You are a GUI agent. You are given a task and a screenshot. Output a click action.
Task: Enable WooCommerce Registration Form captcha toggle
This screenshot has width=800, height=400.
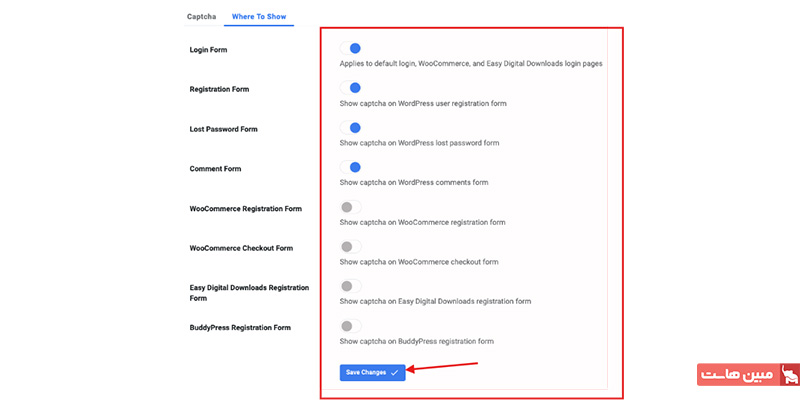click(351, 207)
